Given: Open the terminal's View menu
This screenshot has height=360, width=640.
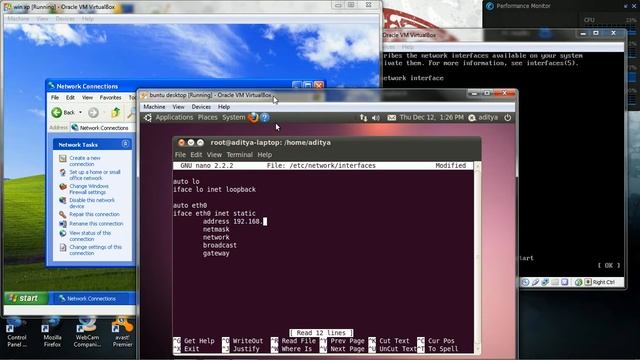Looking at the screenshot, I should coord(214,155).
